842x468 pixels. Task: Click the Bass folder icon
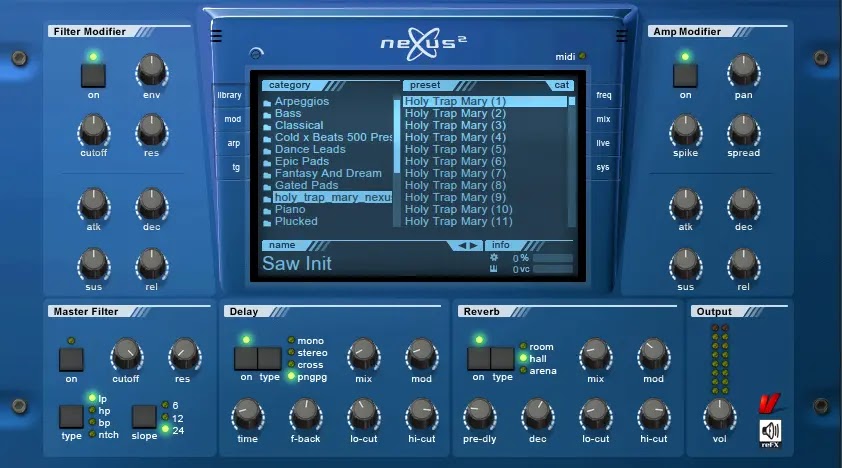click(x=267, y=114)
